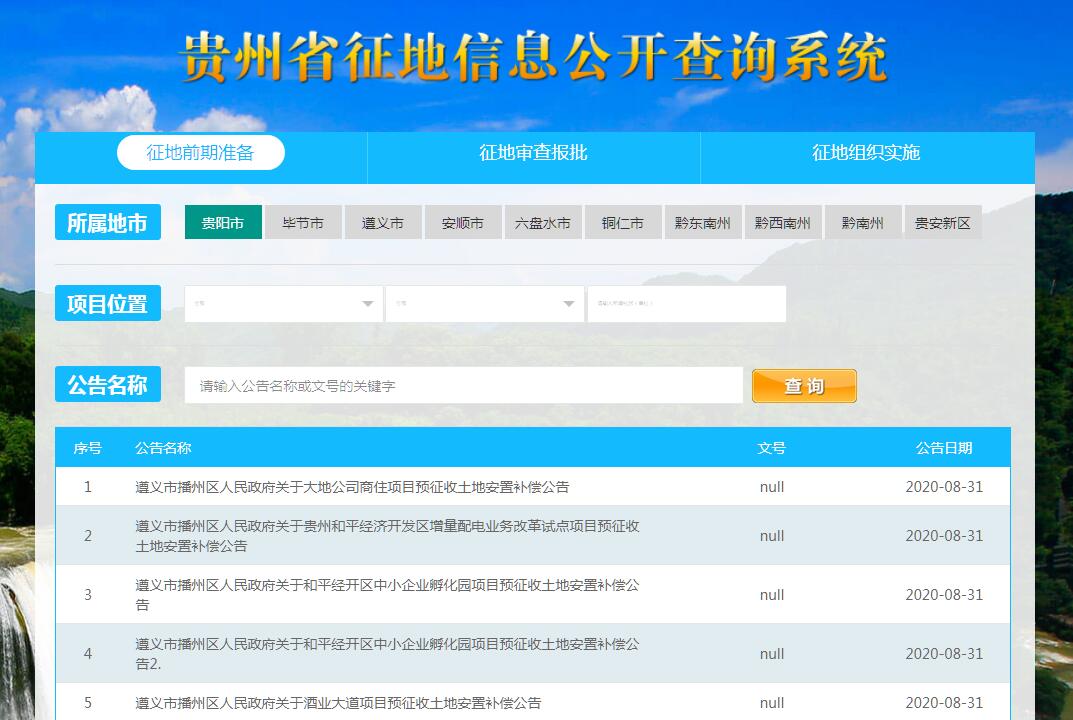The height and width of the screenshot is (720, 1073).
Task: Click the third 项目位置 text field
Action: coord(686,304)
